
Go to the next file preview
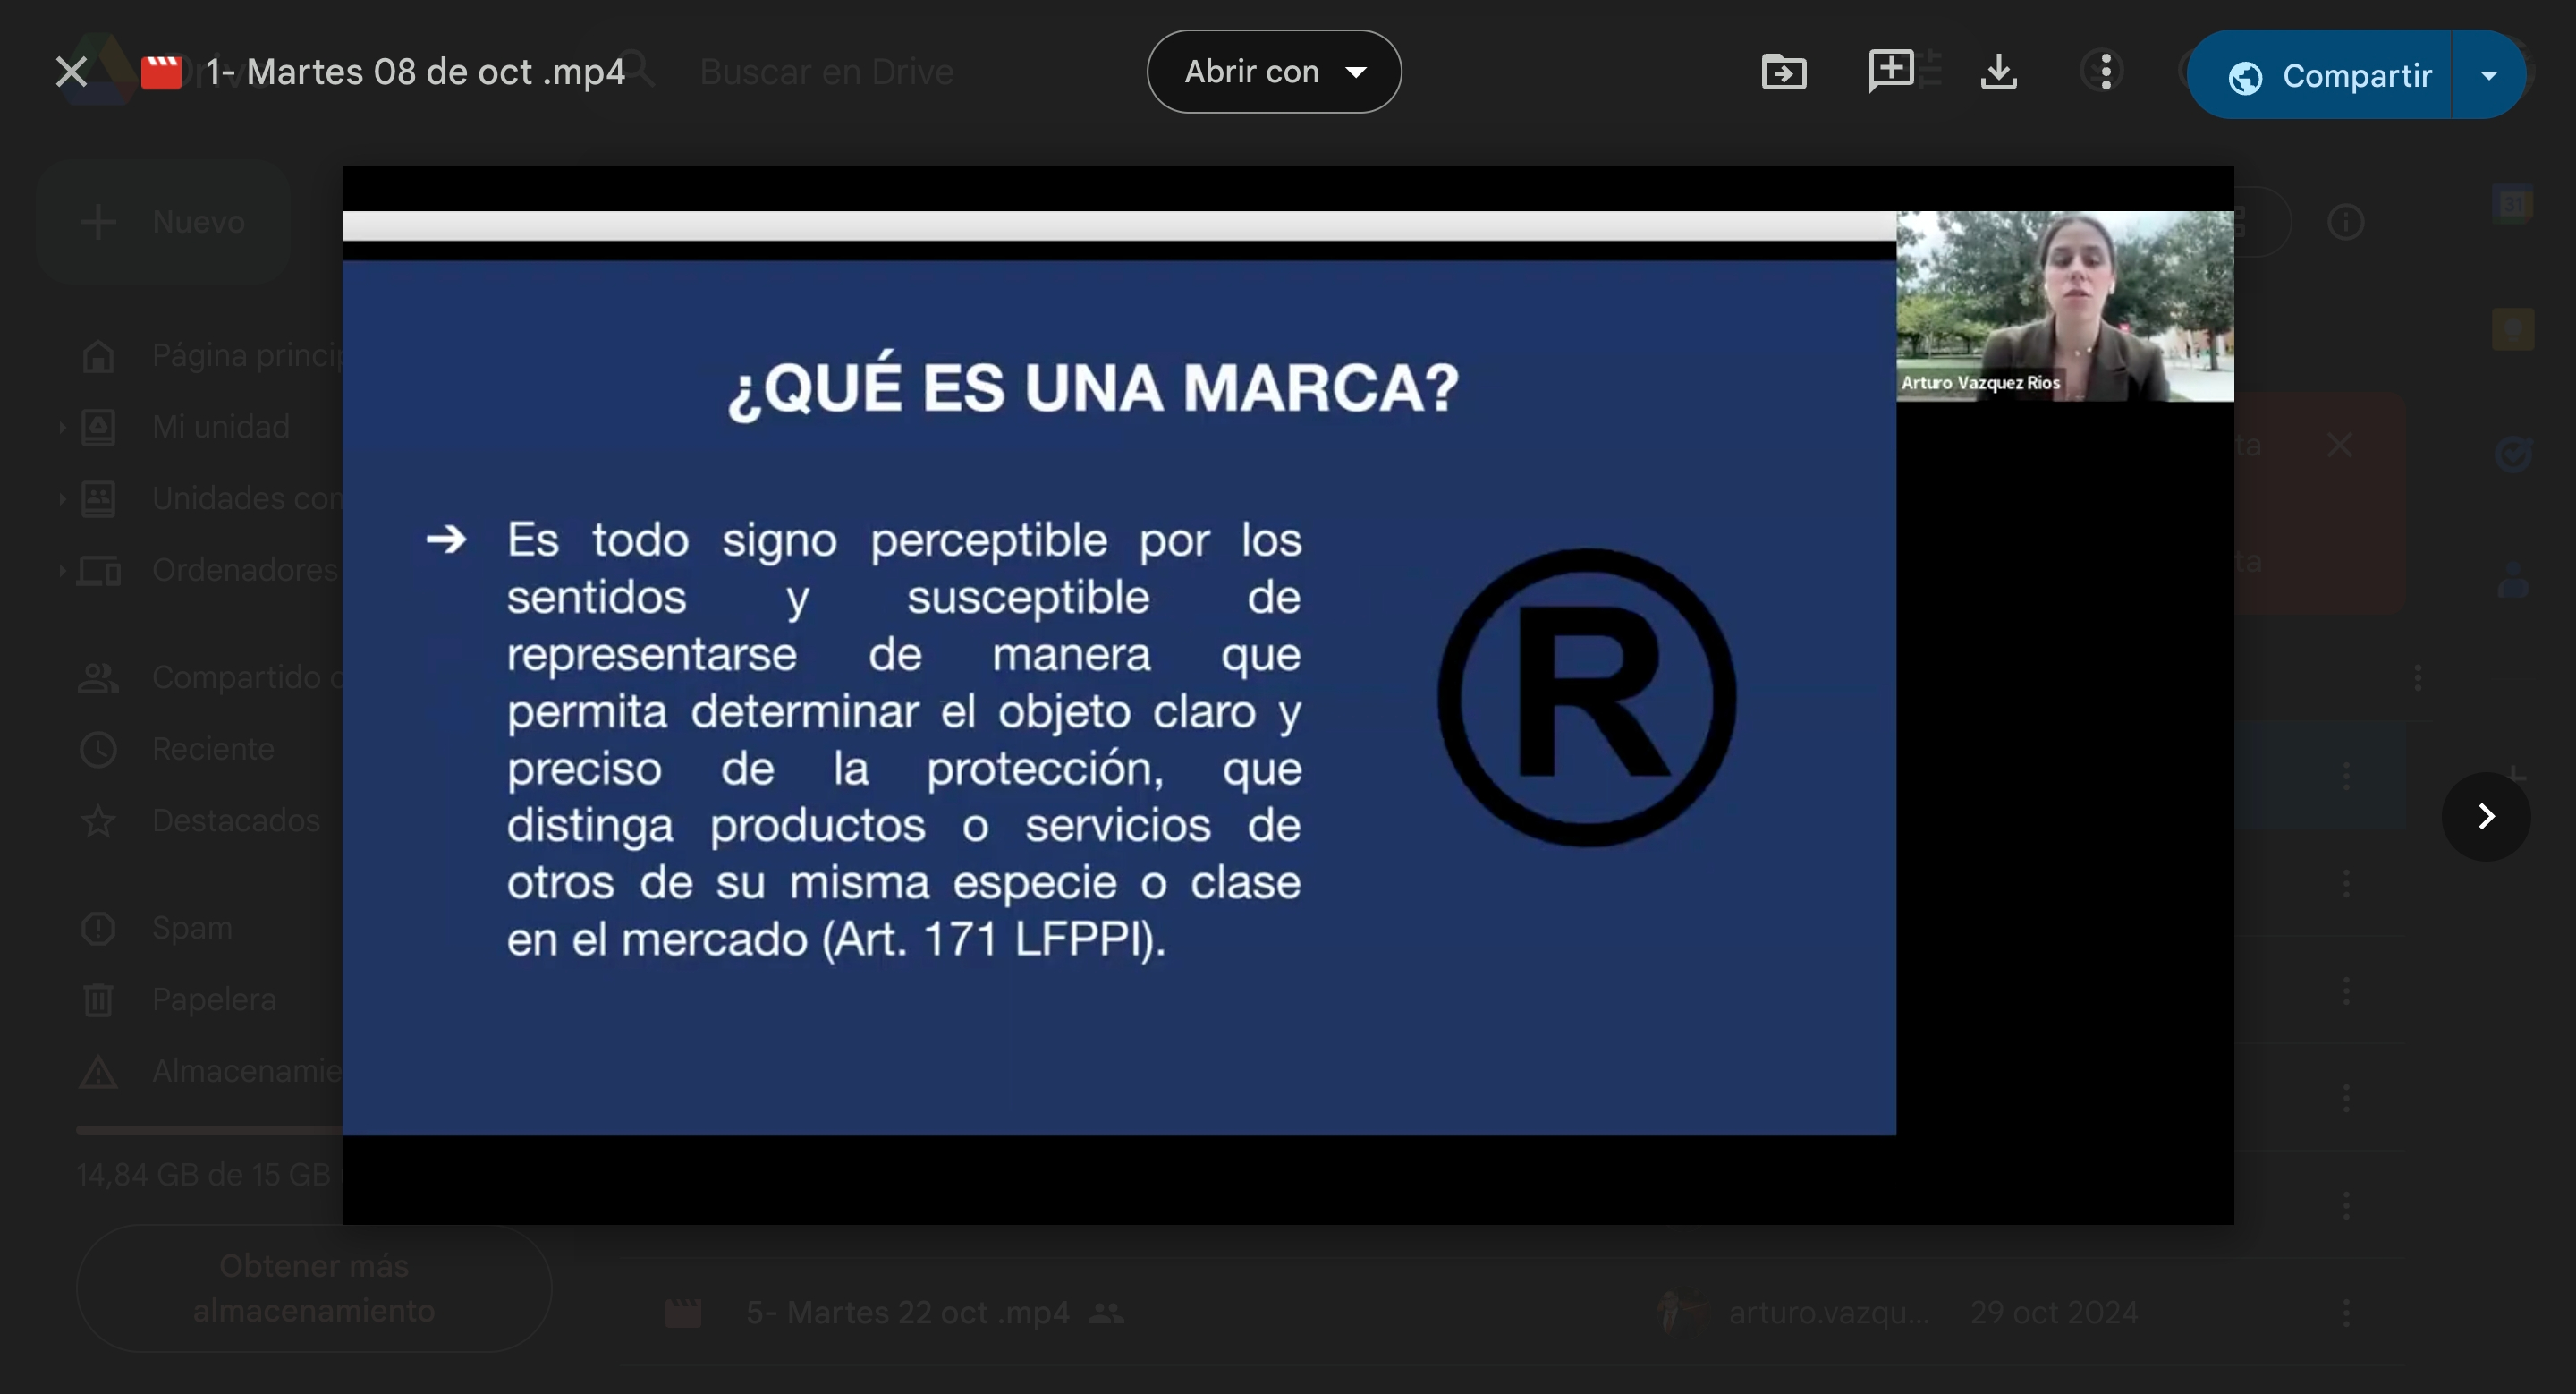[x=2486, y=816]
